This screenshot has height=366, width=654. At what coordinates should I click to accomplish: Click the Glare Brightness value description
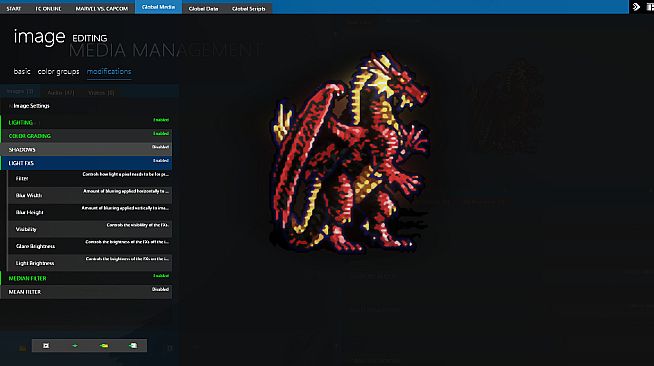coord(127,242)
